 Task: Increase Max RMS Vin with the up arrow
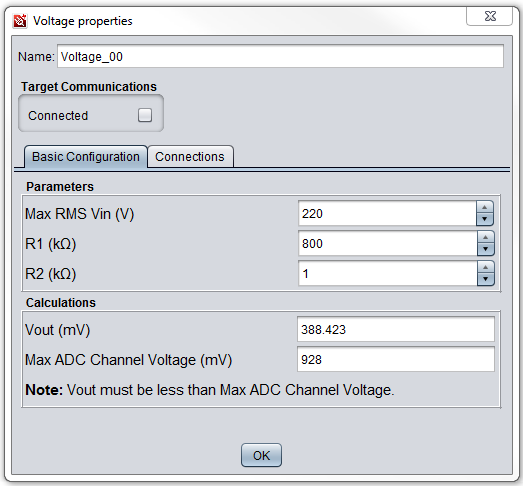(485, 207)
